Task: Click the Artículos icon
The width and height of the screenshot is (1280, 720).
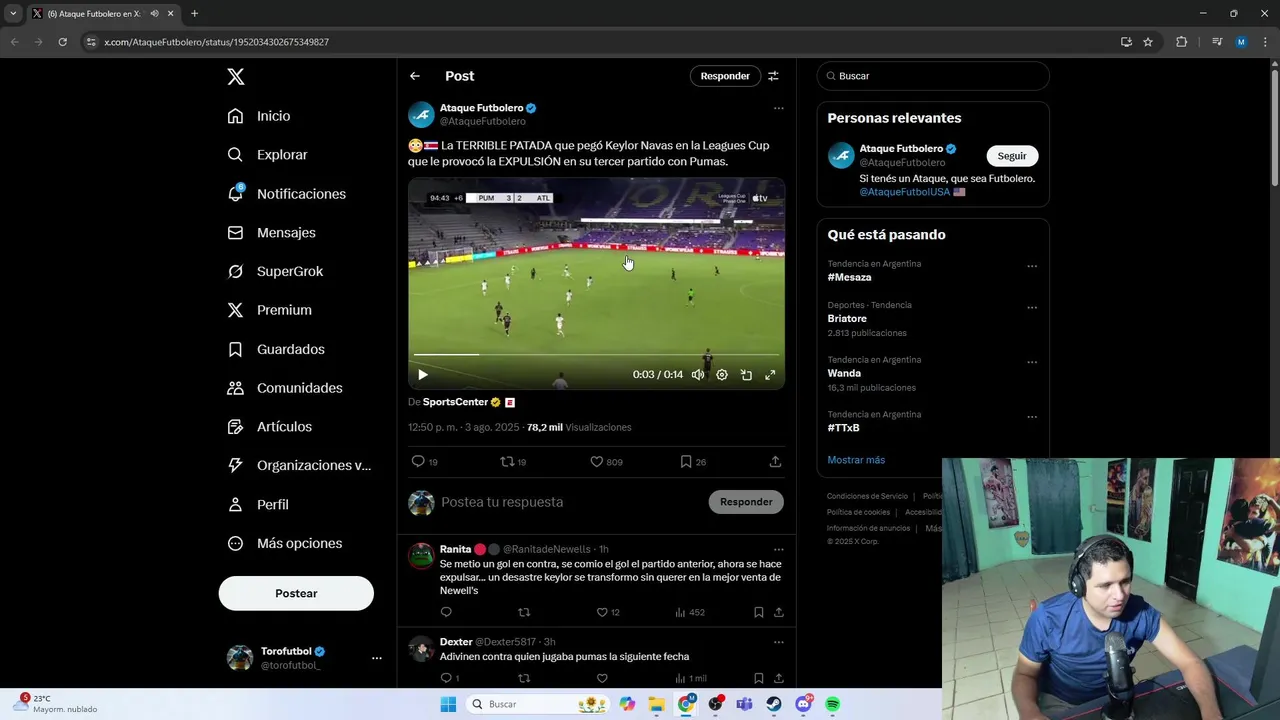Action: coord(235,427)
